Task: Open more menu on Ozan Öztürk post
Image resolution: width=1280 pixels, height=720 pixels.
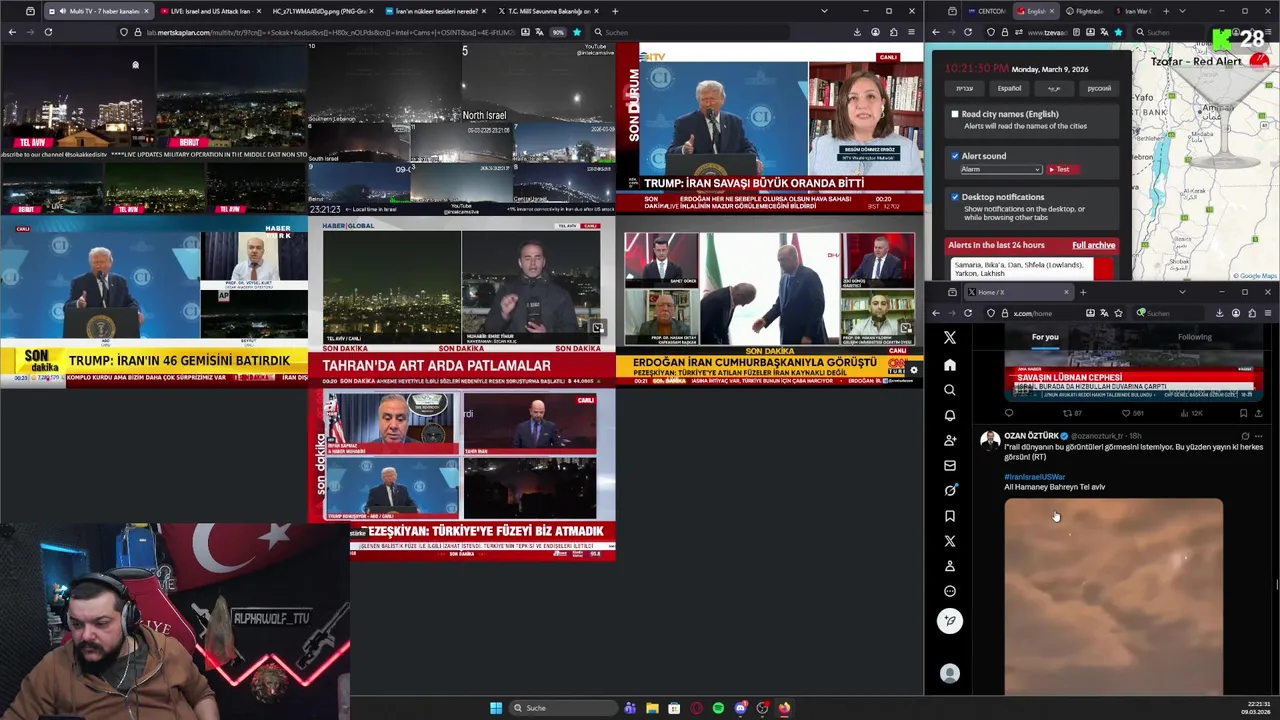Action: coord(1259,436)
